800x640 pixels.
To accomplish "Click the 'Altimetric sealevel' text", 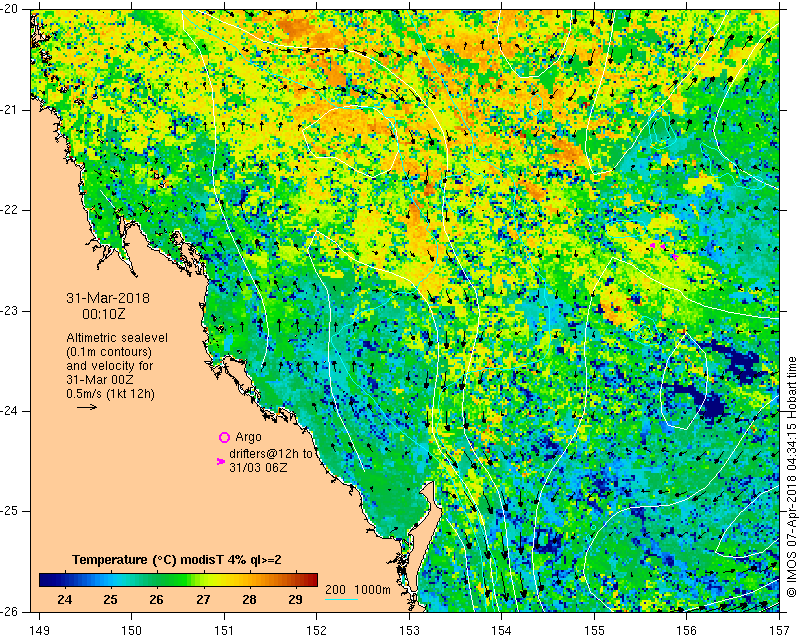I will tap(117, 338).
